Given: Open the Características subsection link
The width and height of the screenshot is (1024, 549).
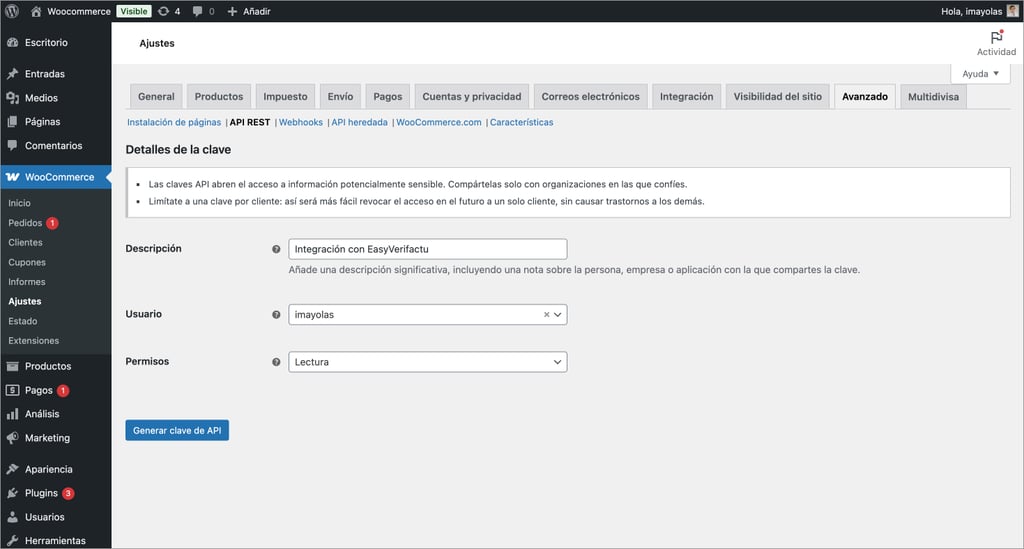Looking at the screenshot, I should click(x=521, y=122).
